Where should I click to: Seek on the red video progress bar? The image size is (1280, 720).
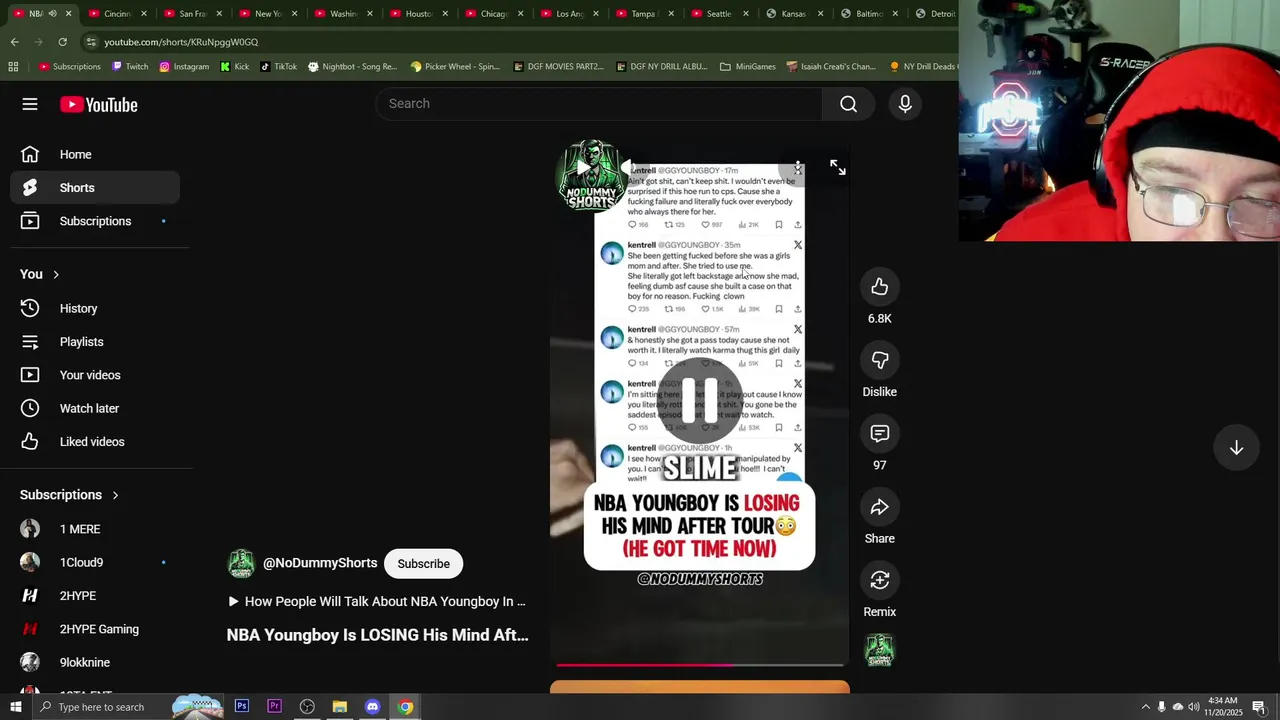(700, 664)
